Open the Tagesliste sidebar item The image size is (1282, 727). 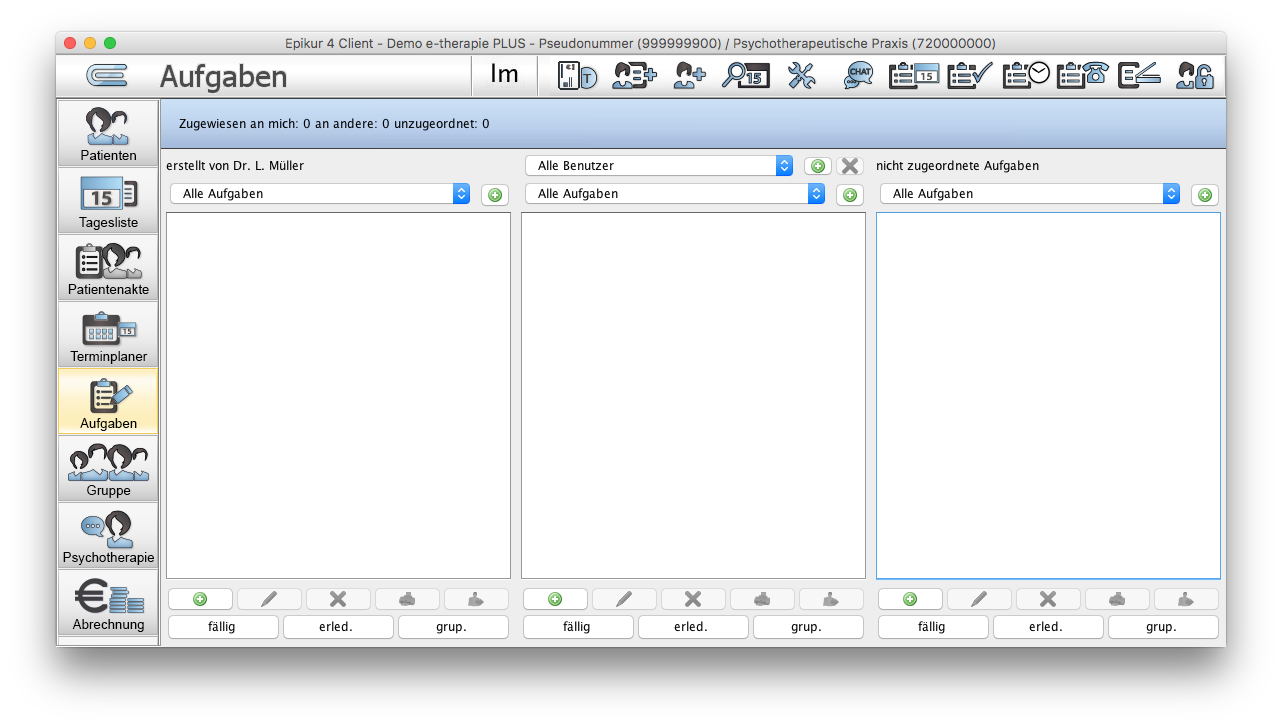[x=108, y=200]
